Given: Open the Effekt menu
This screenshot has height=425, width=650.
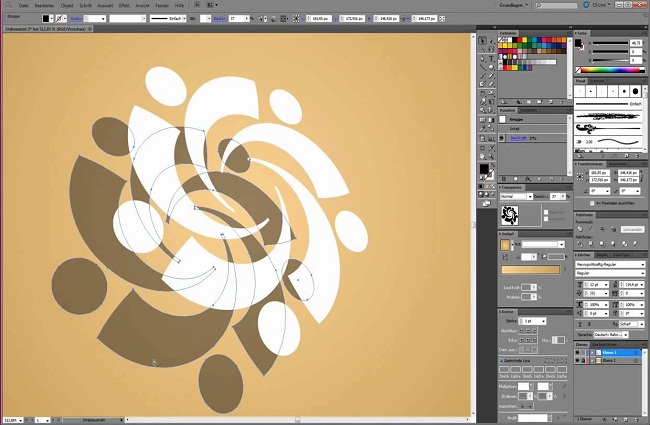Looking at the screenshot, I should click(x=124, y=5).
